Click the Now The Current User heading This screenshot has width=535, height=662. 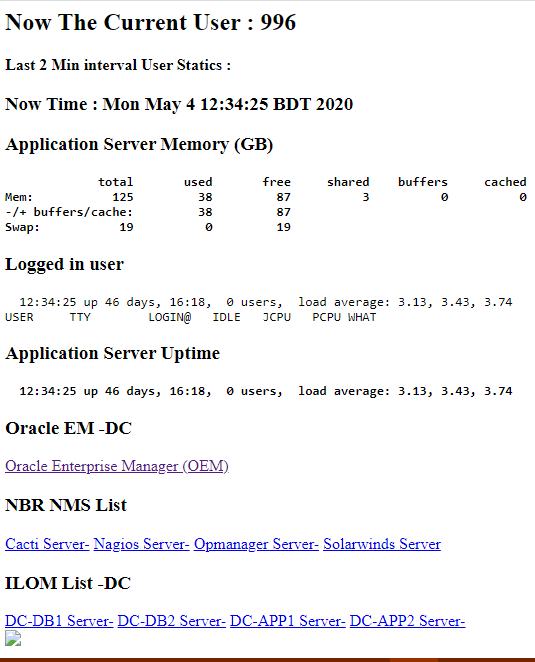pyautogui.click(x=150, y=22)
